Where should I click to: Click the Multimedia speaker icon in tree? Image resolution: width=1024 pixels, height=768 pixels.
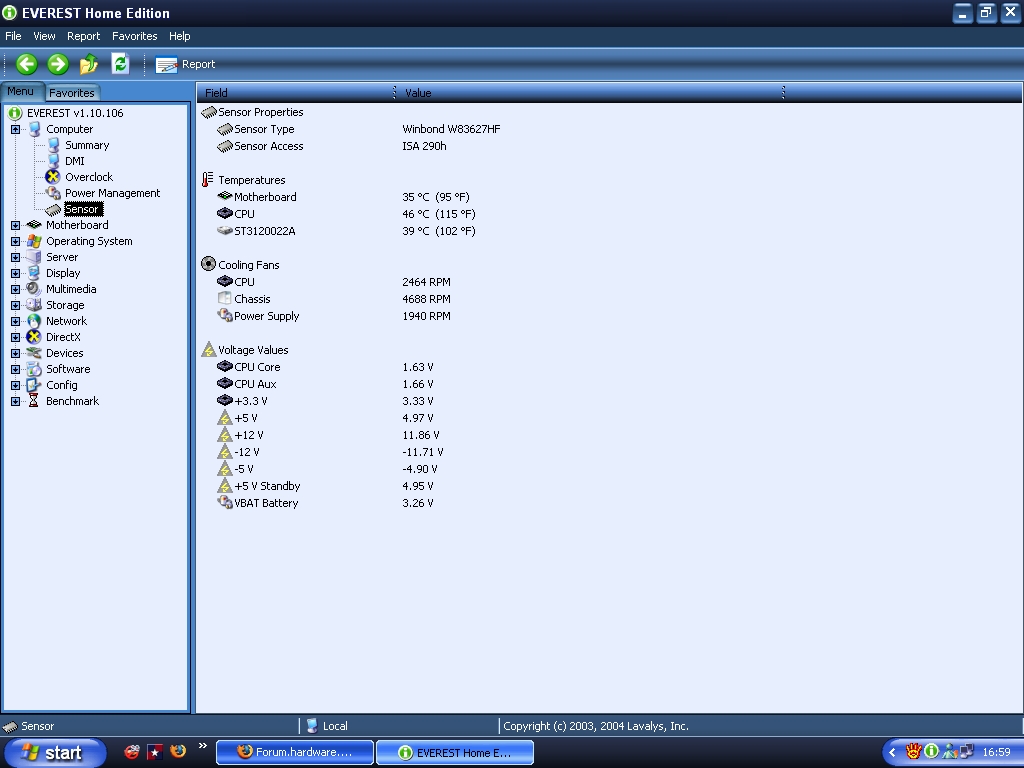point(34,289)
